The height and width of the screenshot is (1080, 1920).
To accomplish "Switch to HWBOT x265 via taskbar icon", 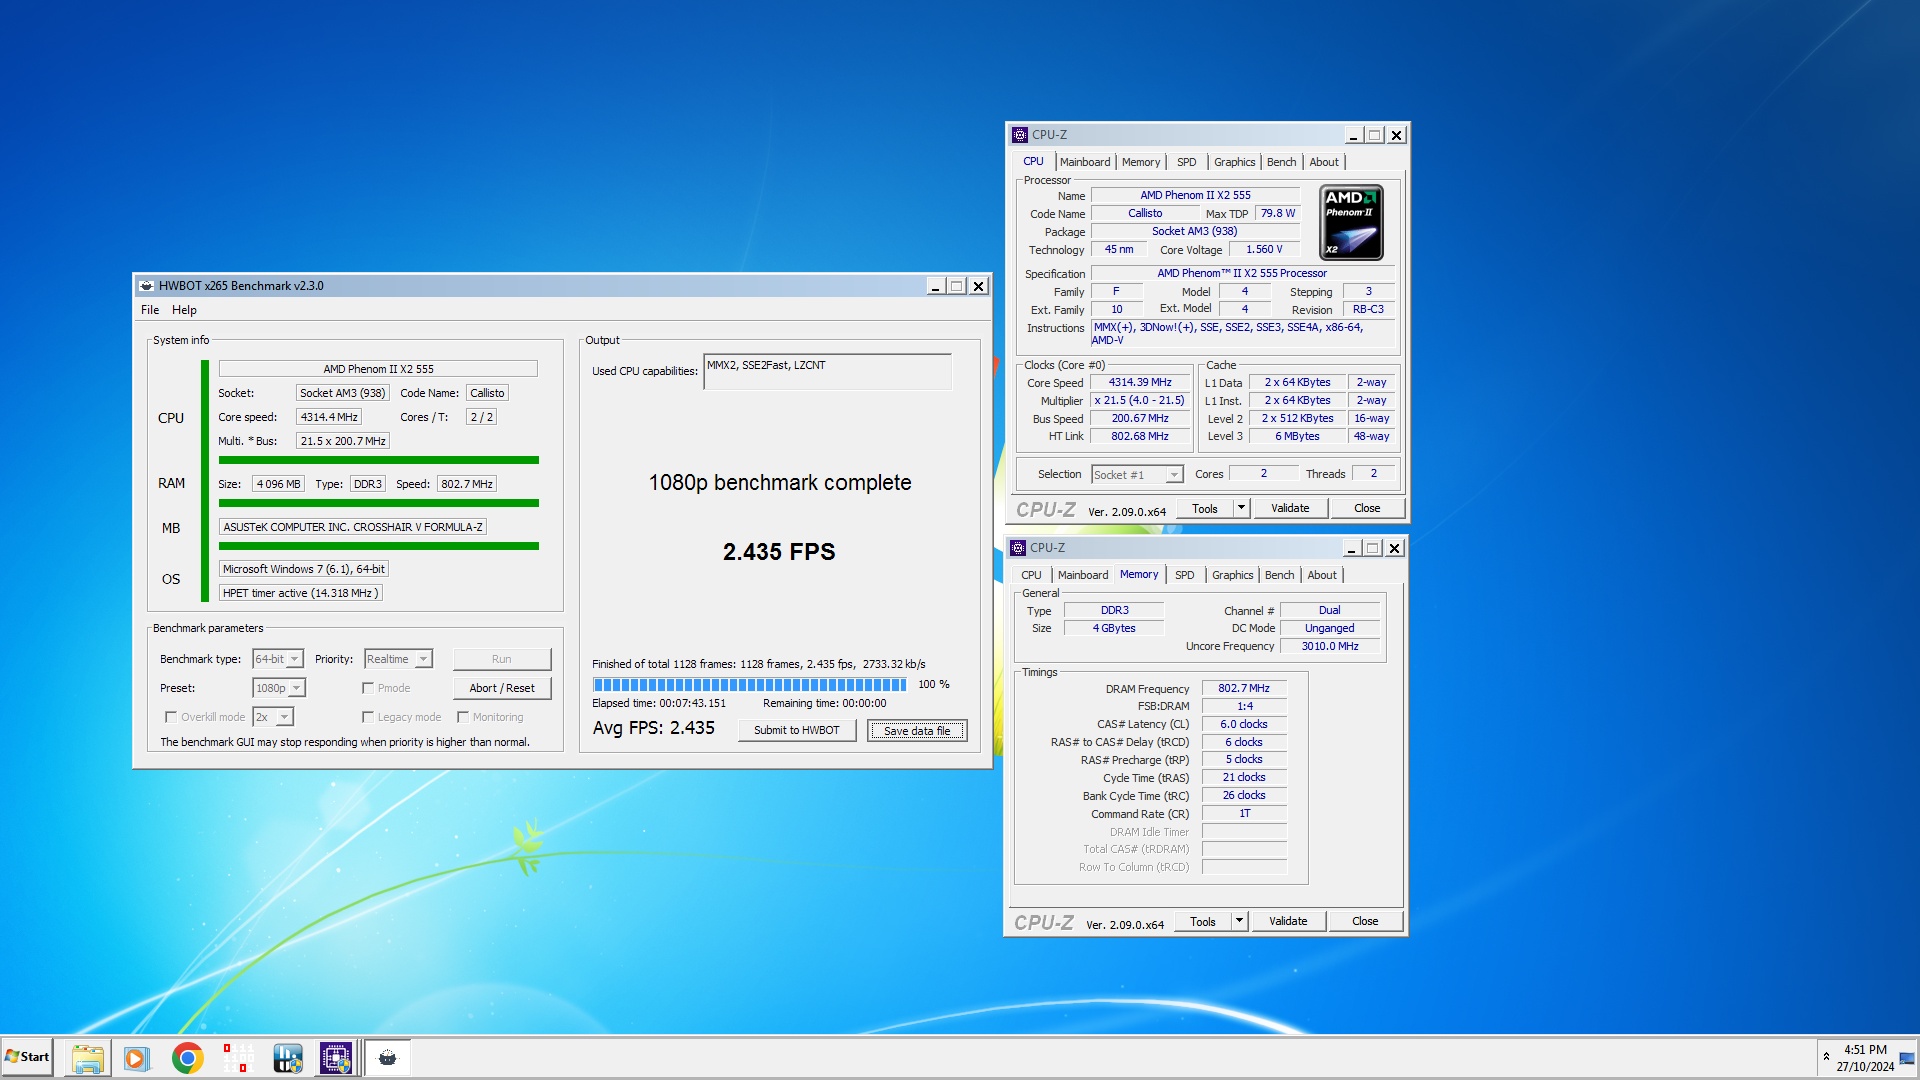I will [387, 1057].
